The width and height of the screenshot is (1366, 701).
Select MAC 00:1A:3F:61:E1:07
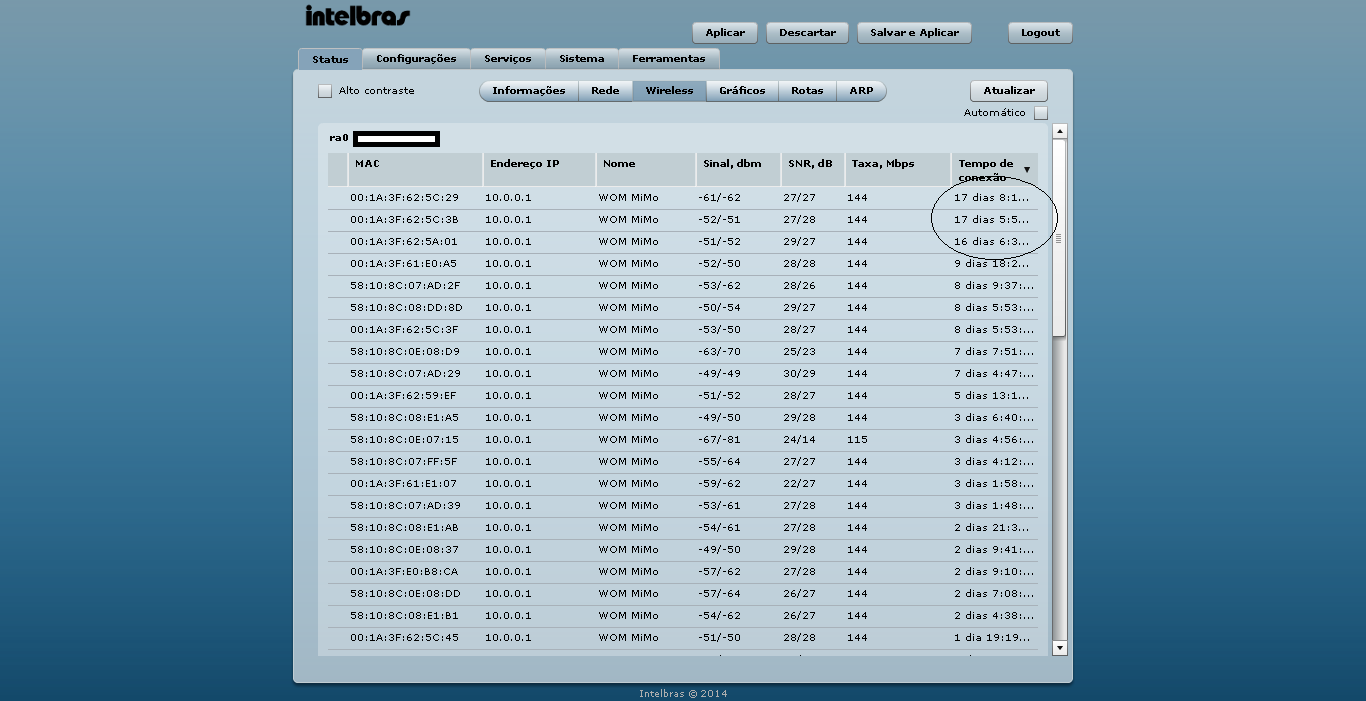point(404,484)
